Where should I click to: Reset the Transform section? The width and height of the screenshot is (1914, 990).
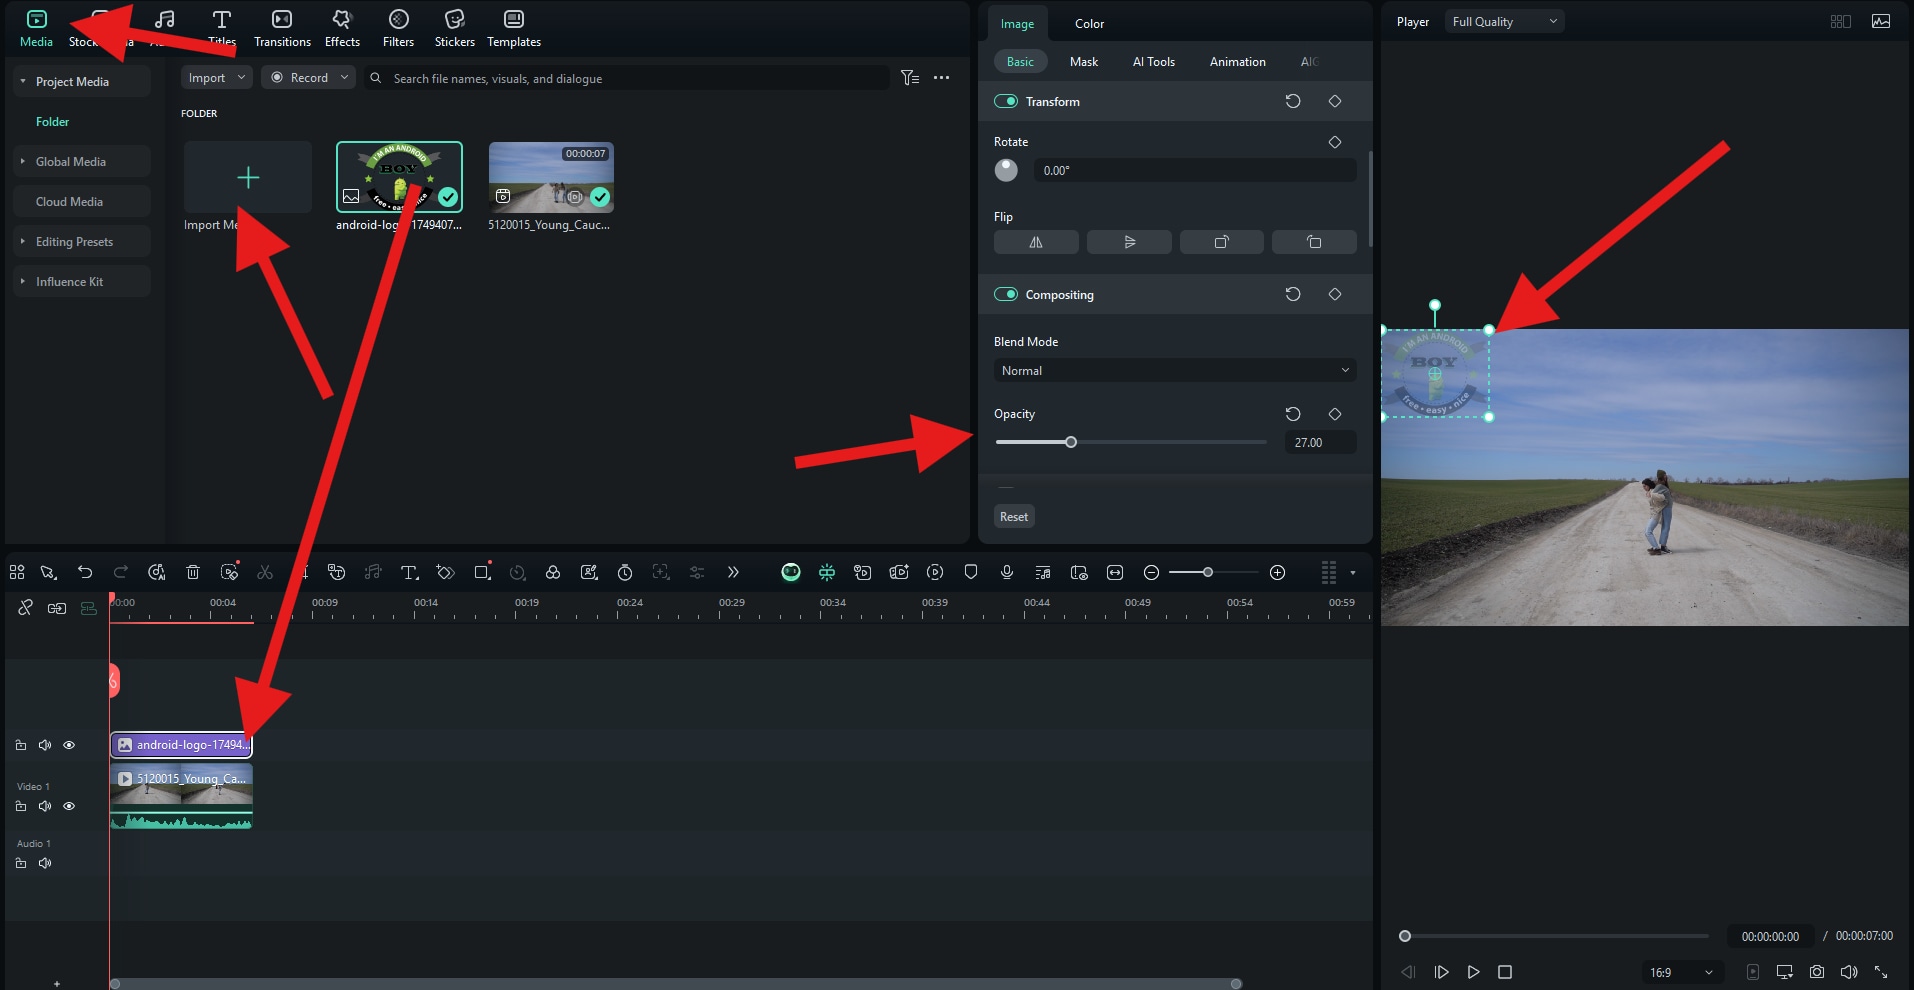(1293, 101)
